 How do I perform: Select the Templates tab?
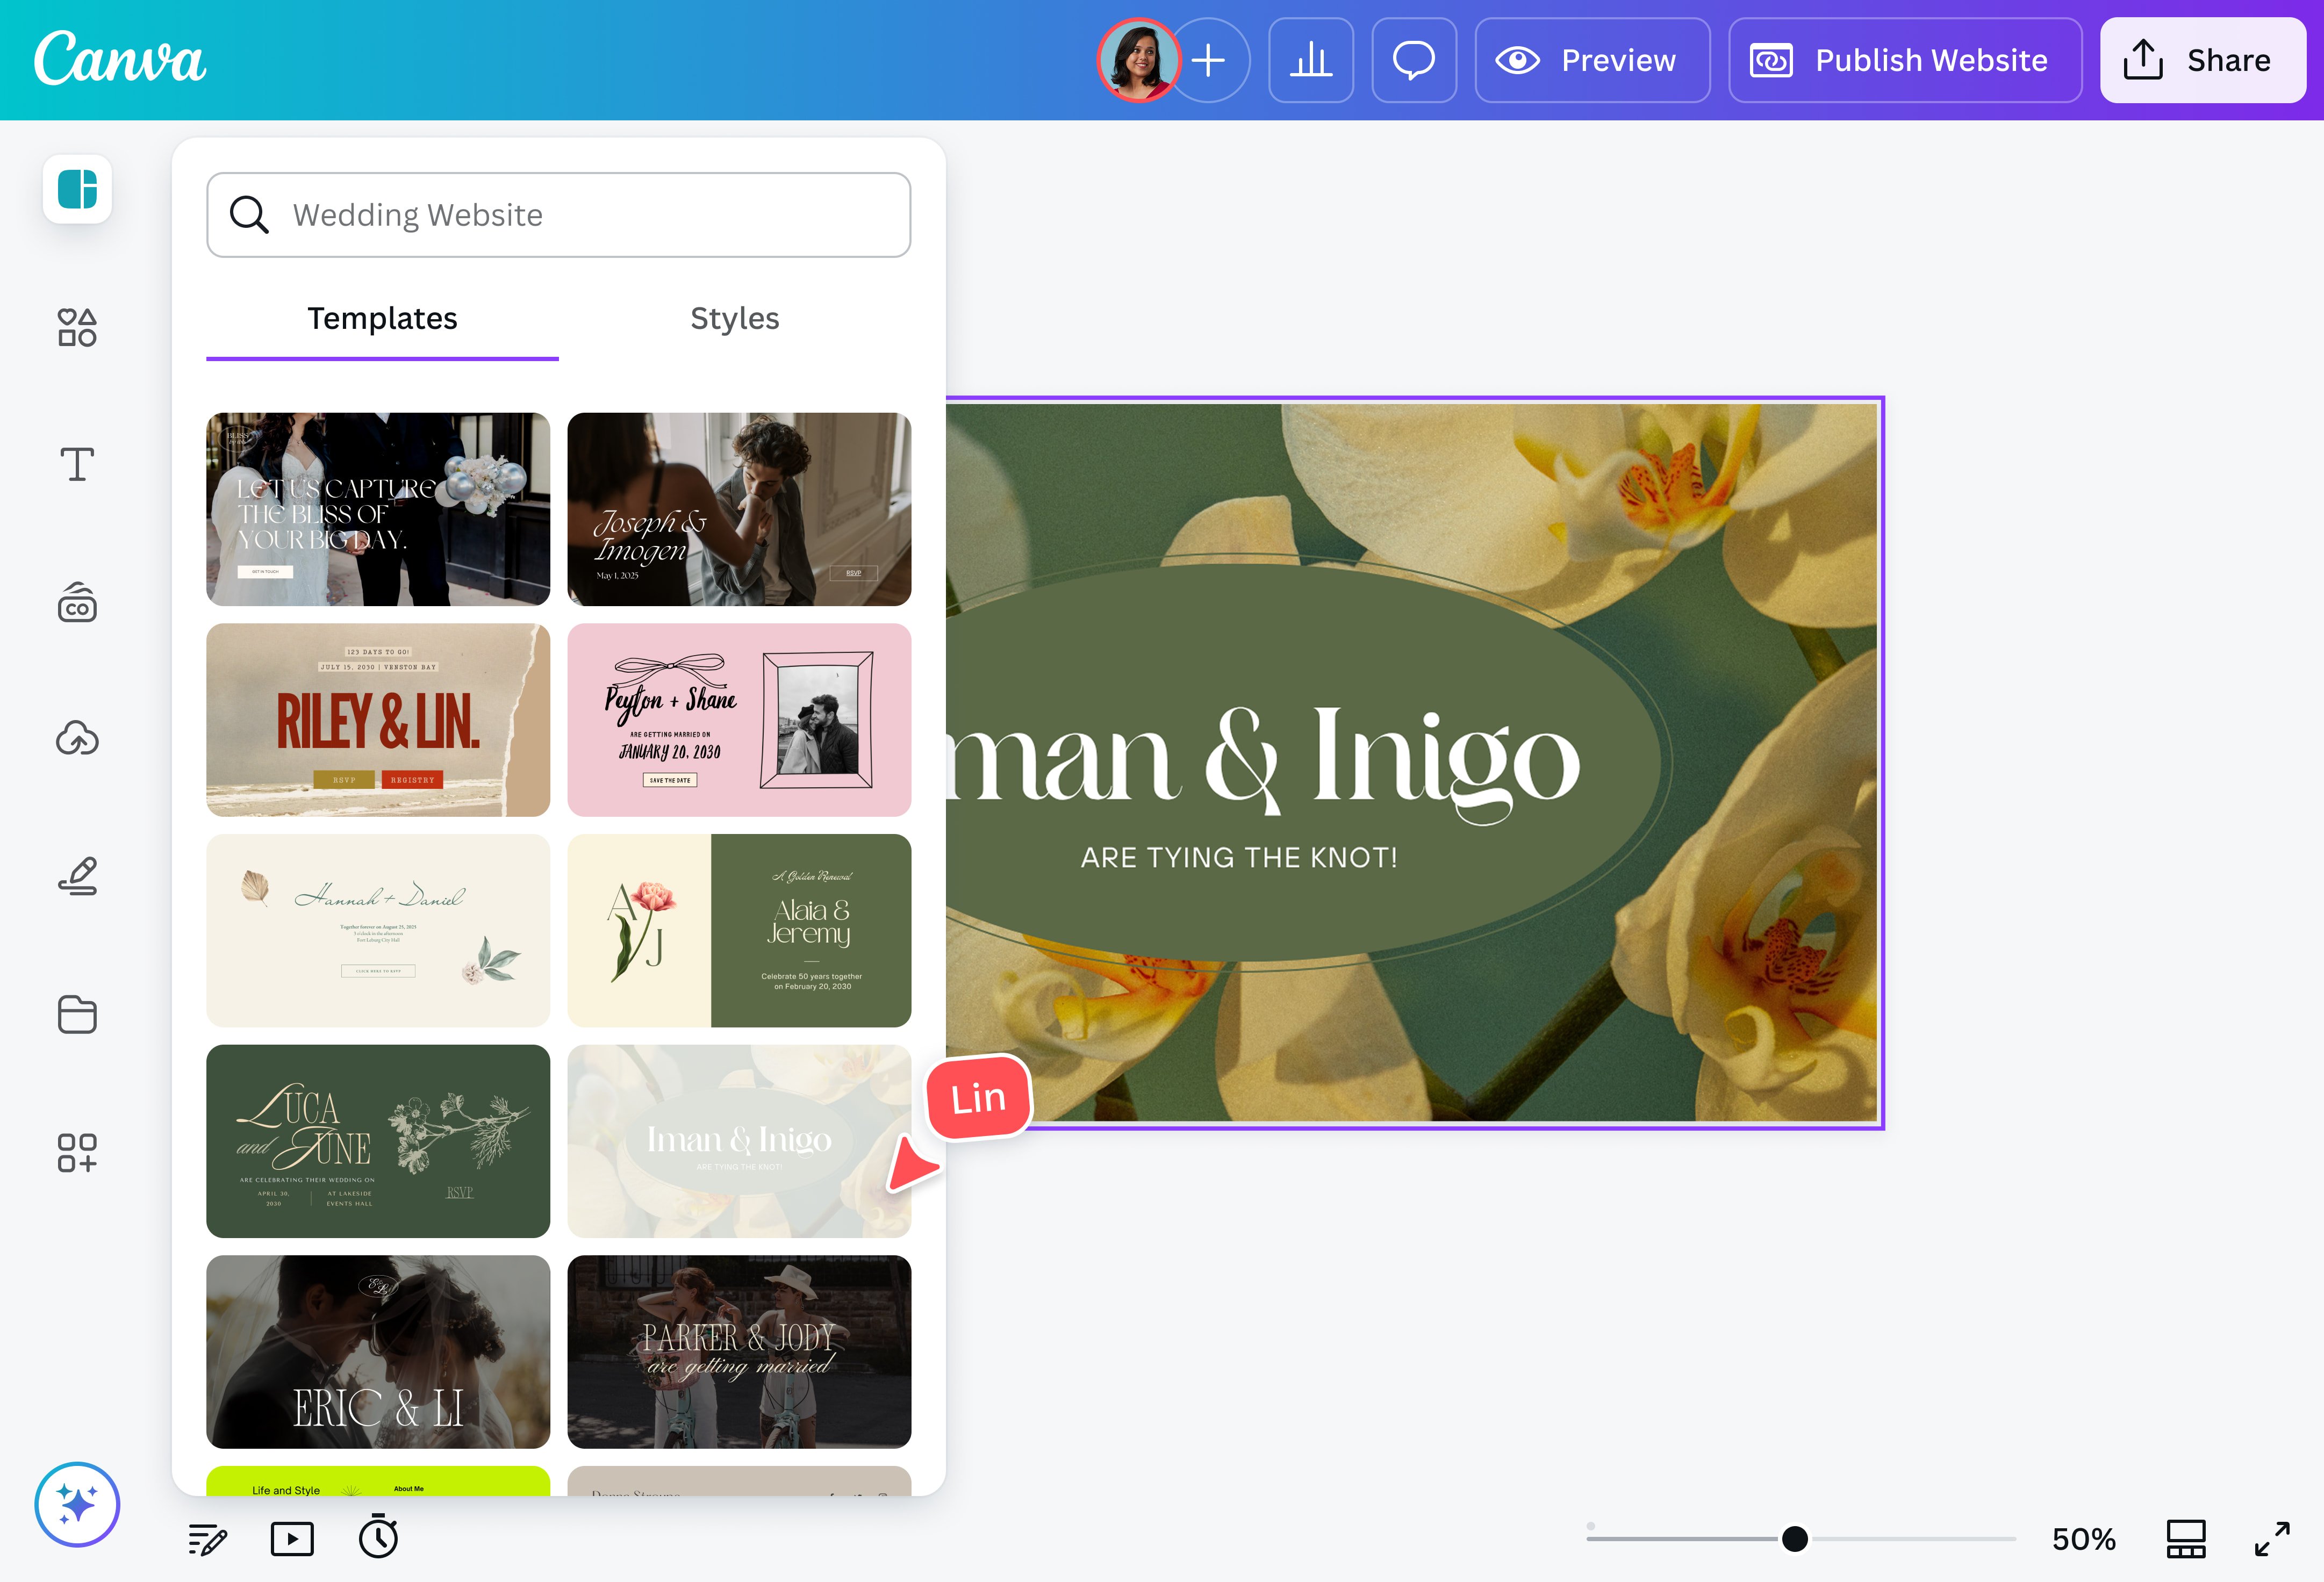coord(382,318)
